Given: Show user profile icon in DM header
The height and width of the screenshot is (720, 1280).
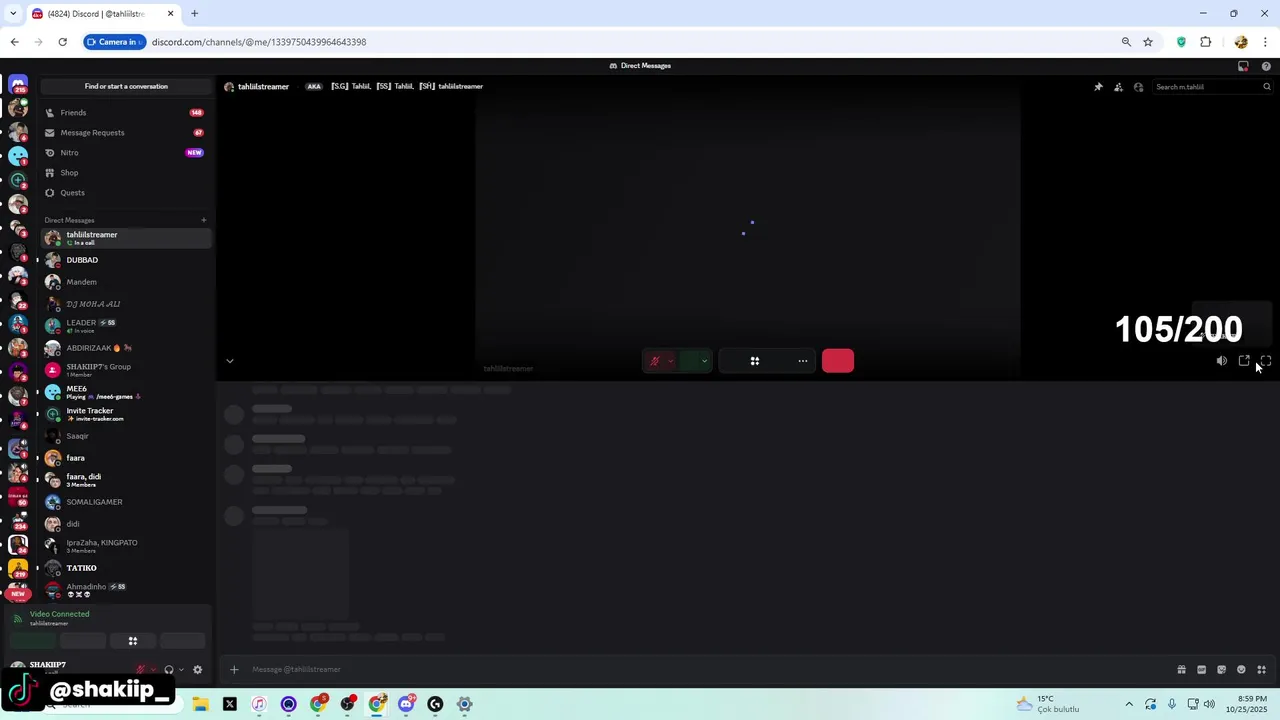Looking at the screenshot, I should (x=1138, y=87).
